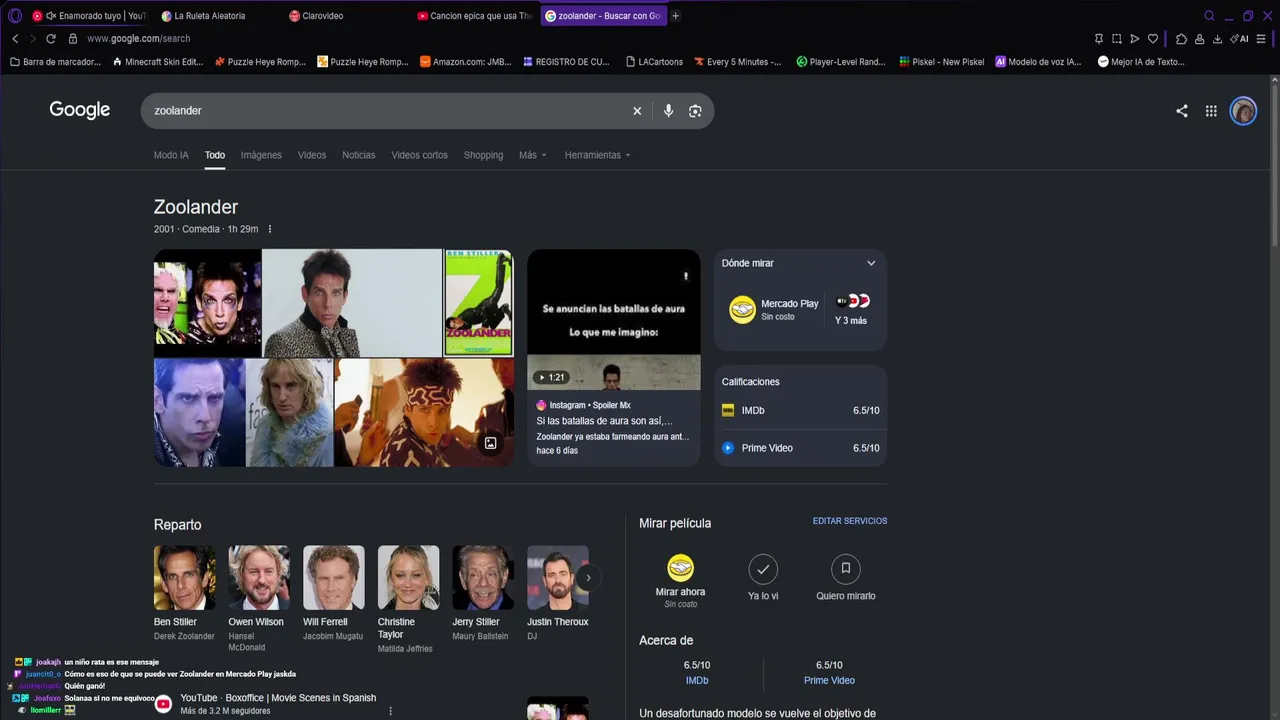Image resolution: width=1280 pixels, height=720 pixels.
Task: Switch to the Modo IA tab
Action: [x=171, y=155]
